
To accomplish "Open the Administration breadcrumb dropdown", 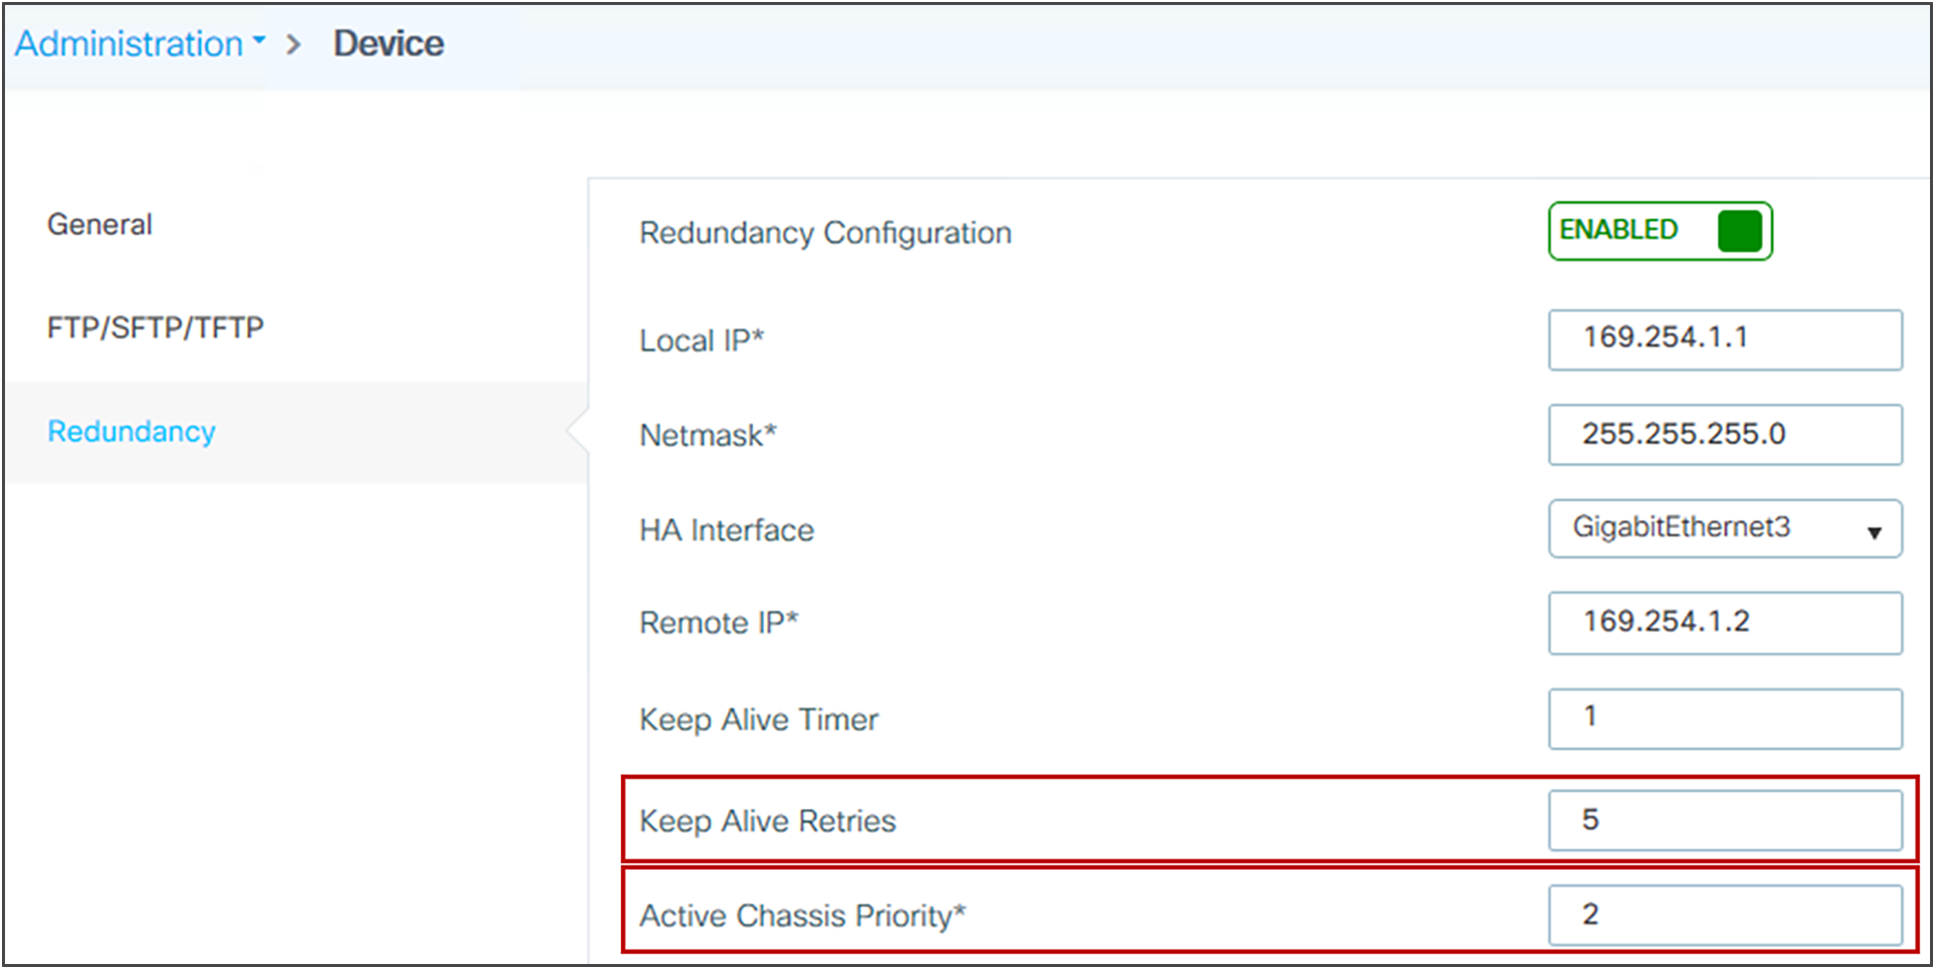I will 140,44.
